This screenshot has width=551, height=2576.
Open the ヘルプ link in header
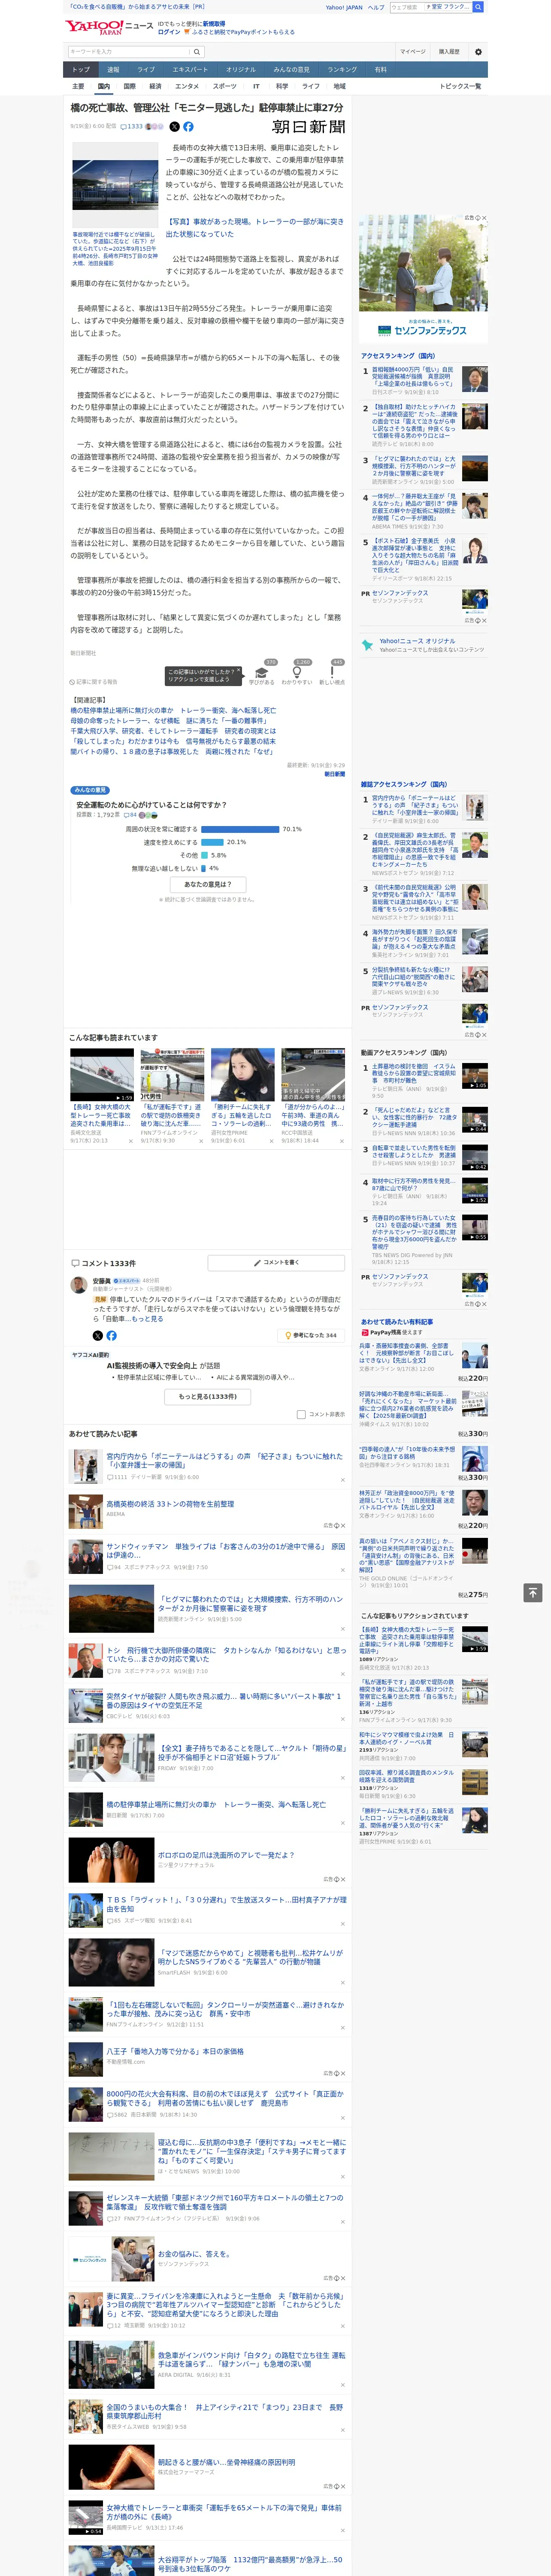tap(375, 7)
